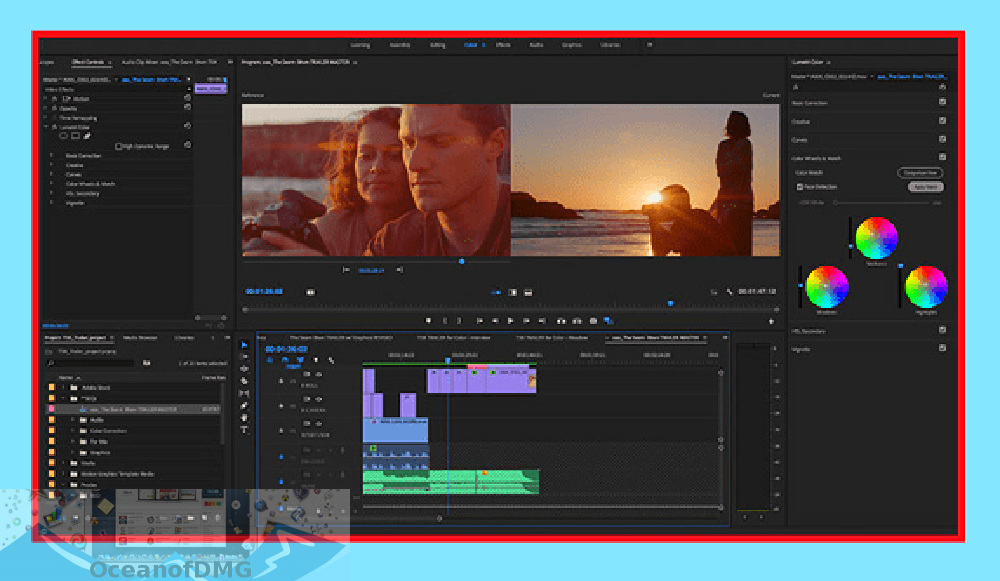Select the Pen tool in timeline toolbar
Viewport: 1000px width, 581px height.
tap(244, 406)
